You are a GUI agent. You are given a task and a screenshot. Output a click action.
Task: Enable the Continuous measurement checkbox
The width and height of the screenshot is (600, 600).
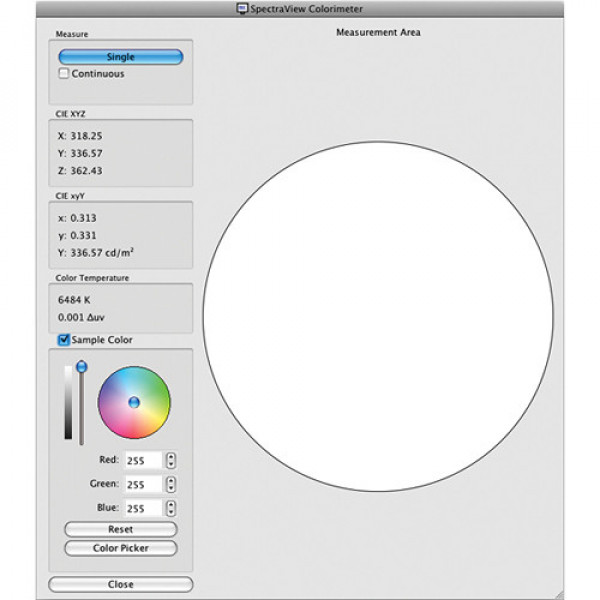coord(64,73)
